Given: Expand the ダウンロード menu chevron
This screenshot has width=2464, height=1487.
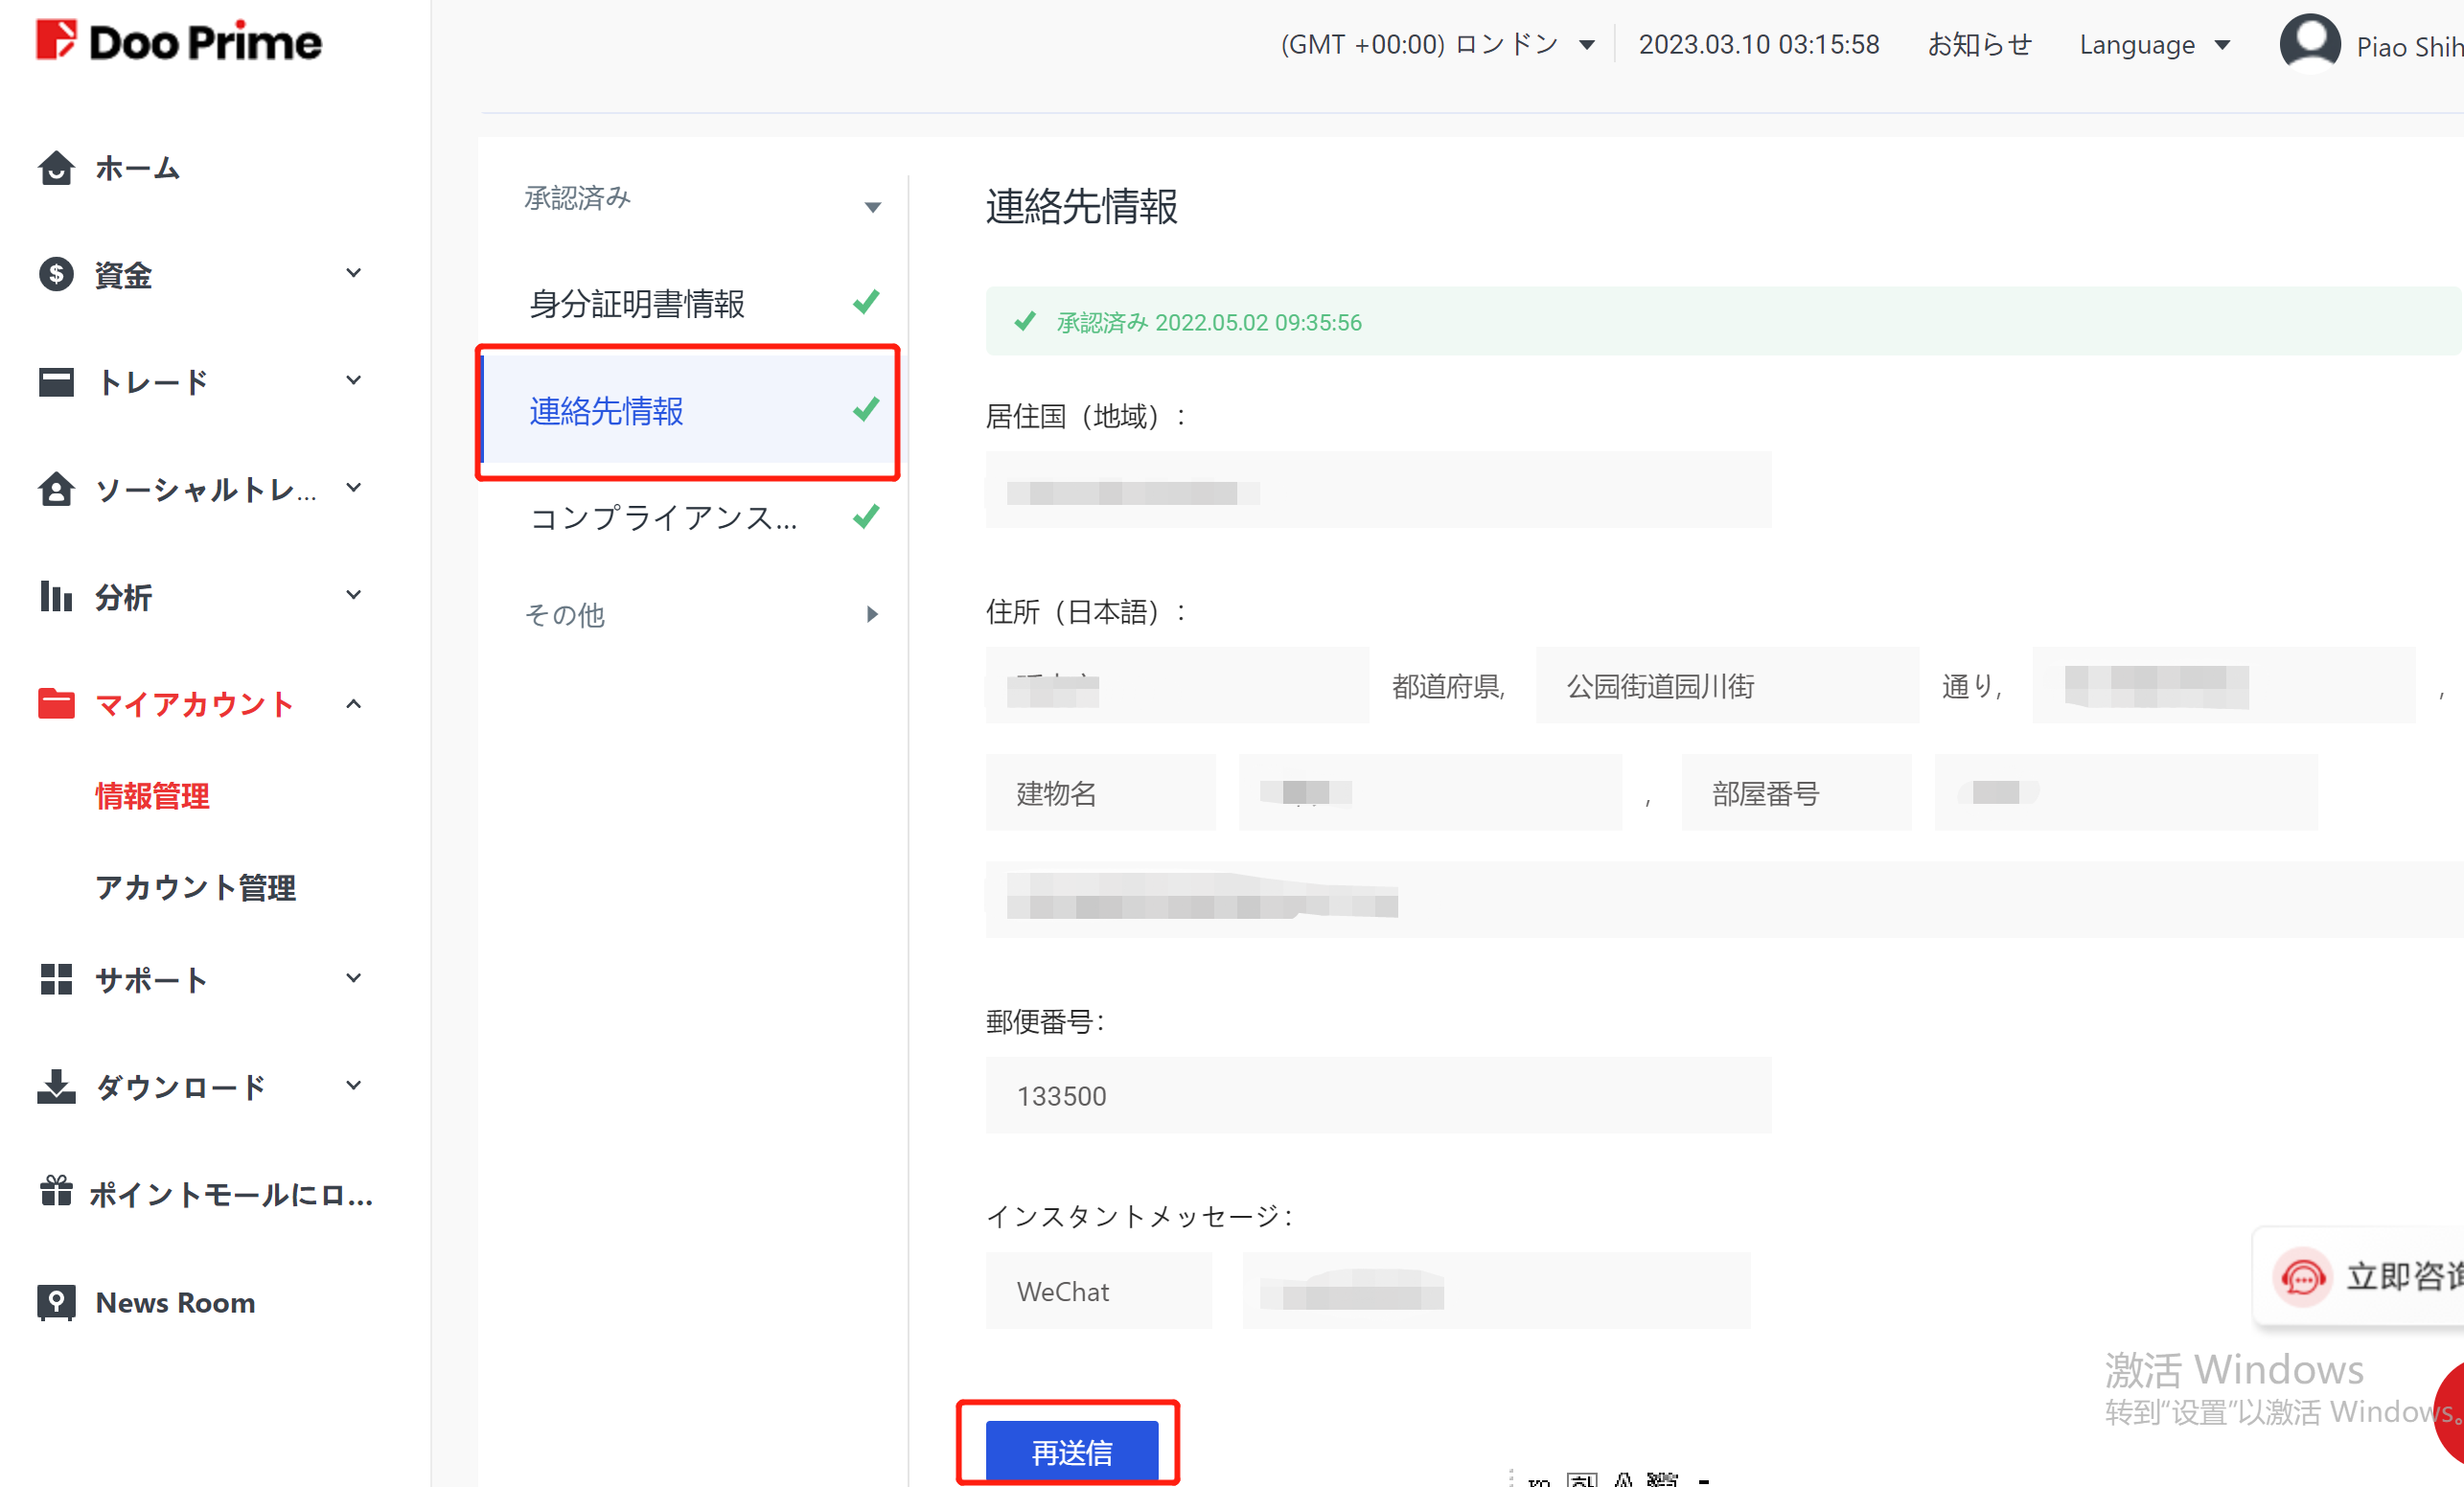Looking at the screenshot, I should (353, 1085).
